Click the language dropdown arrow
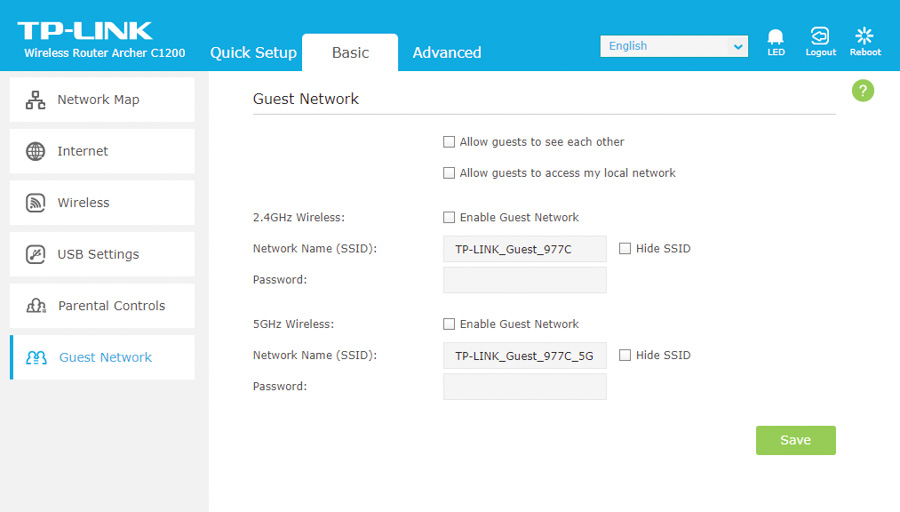The height and width of the screenshot is (512, 900). pos(738,46)
